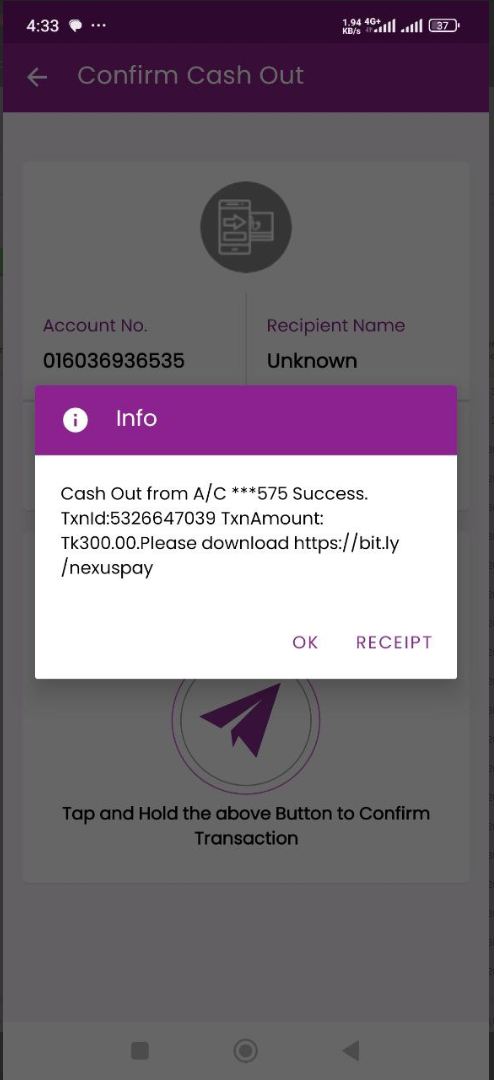
Task: Tap OK in the Info dialog
Action: [x=305, y=642]
